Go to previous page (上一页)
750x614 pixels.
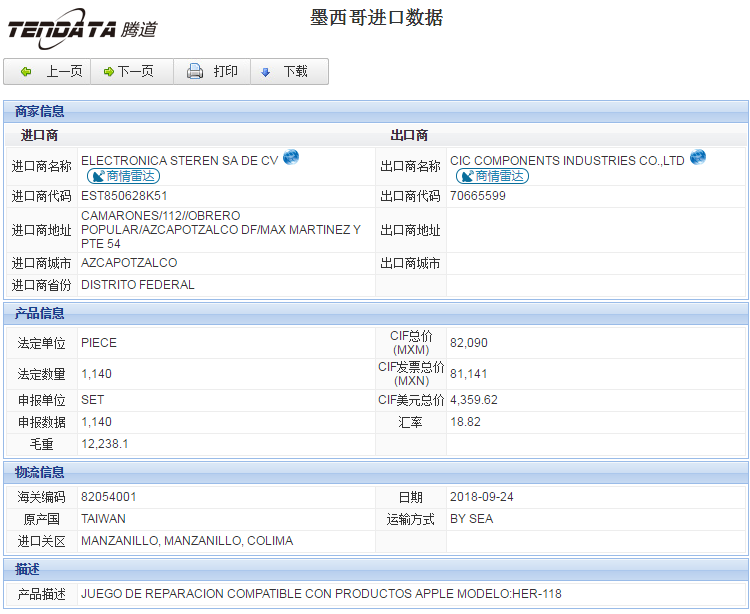tap(50, 72)
